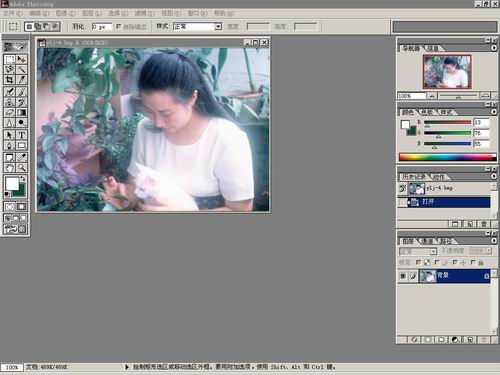Select the Magic Wand tool
Image resolution: width=500 pixels, height=375 pixels.
tap(21, 69)
